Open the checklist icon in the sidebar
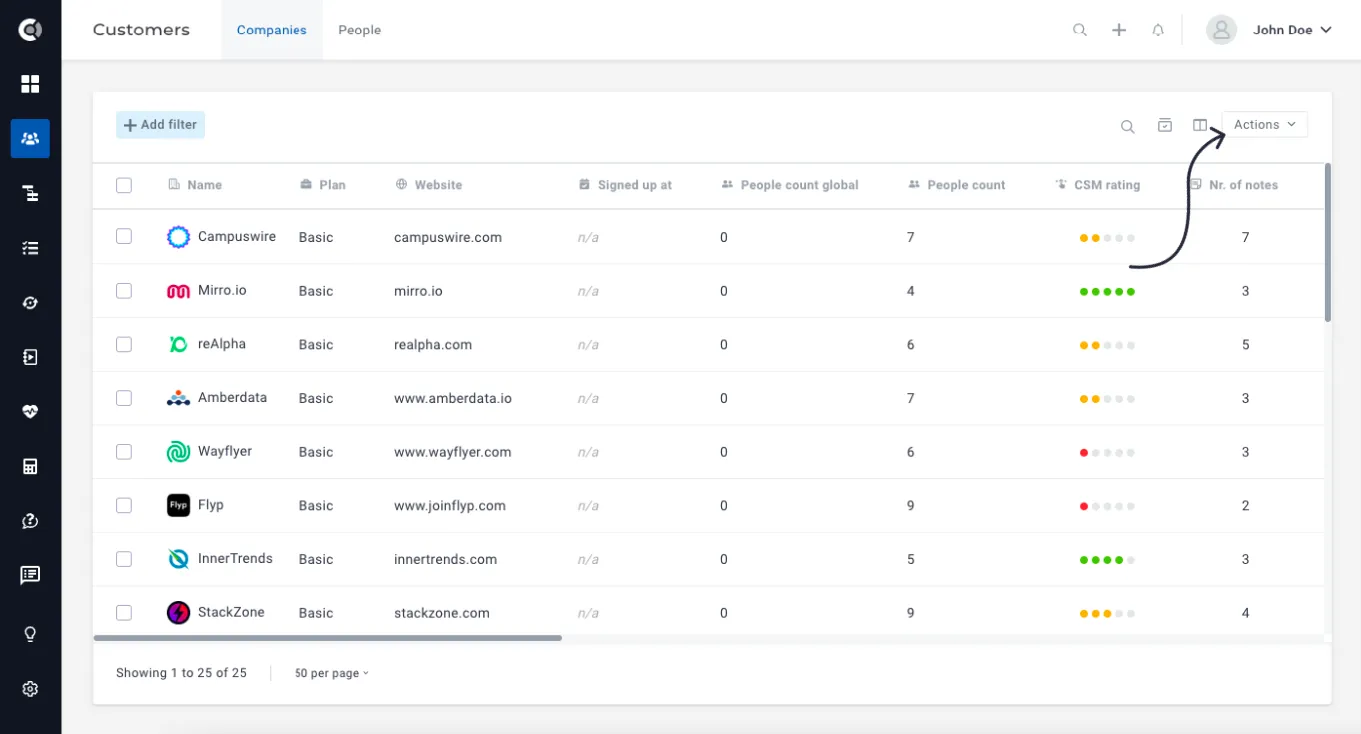The width and height of the screenshot is (1361, 734). pos(30,248)
